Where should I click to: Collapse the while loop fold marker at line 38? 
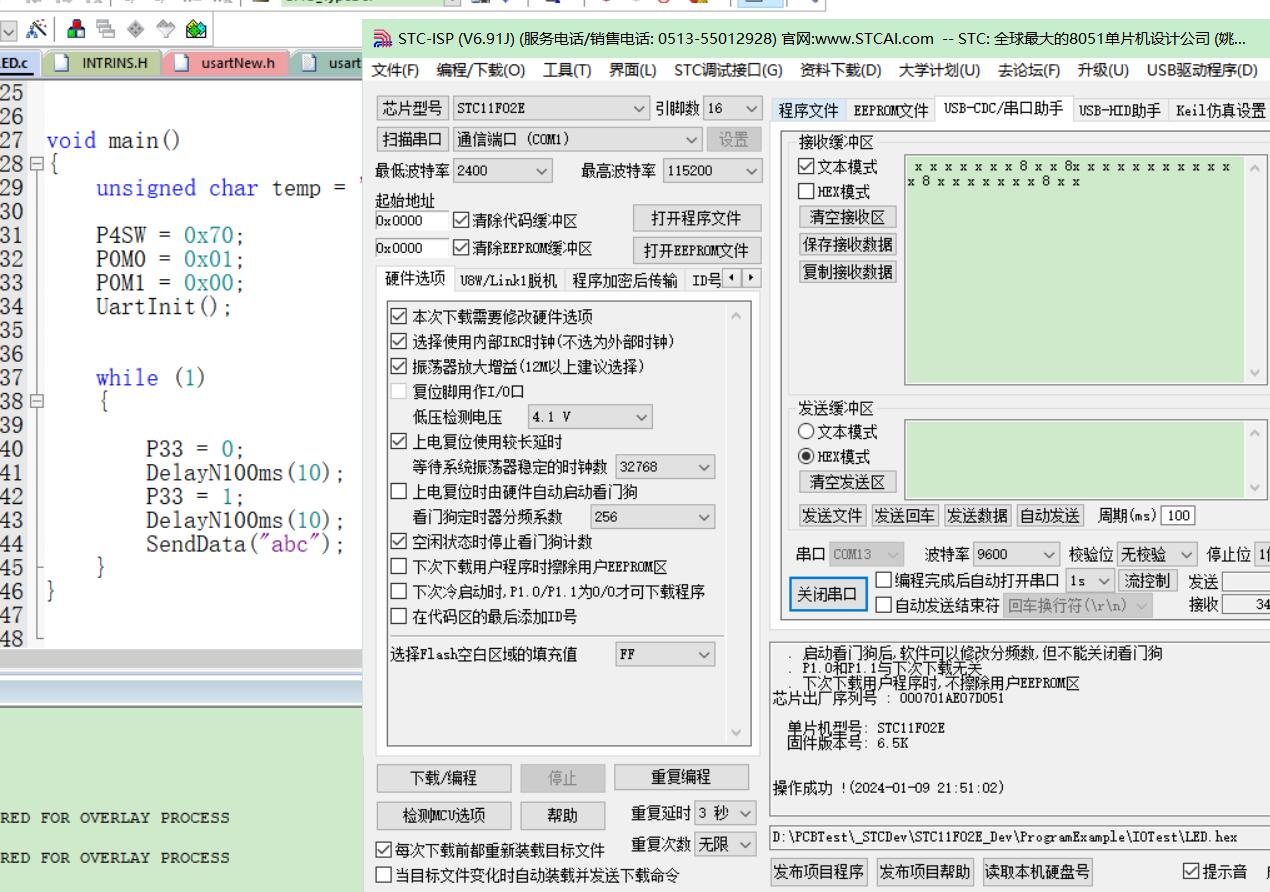pyautogui.click(x=37, y=402)
